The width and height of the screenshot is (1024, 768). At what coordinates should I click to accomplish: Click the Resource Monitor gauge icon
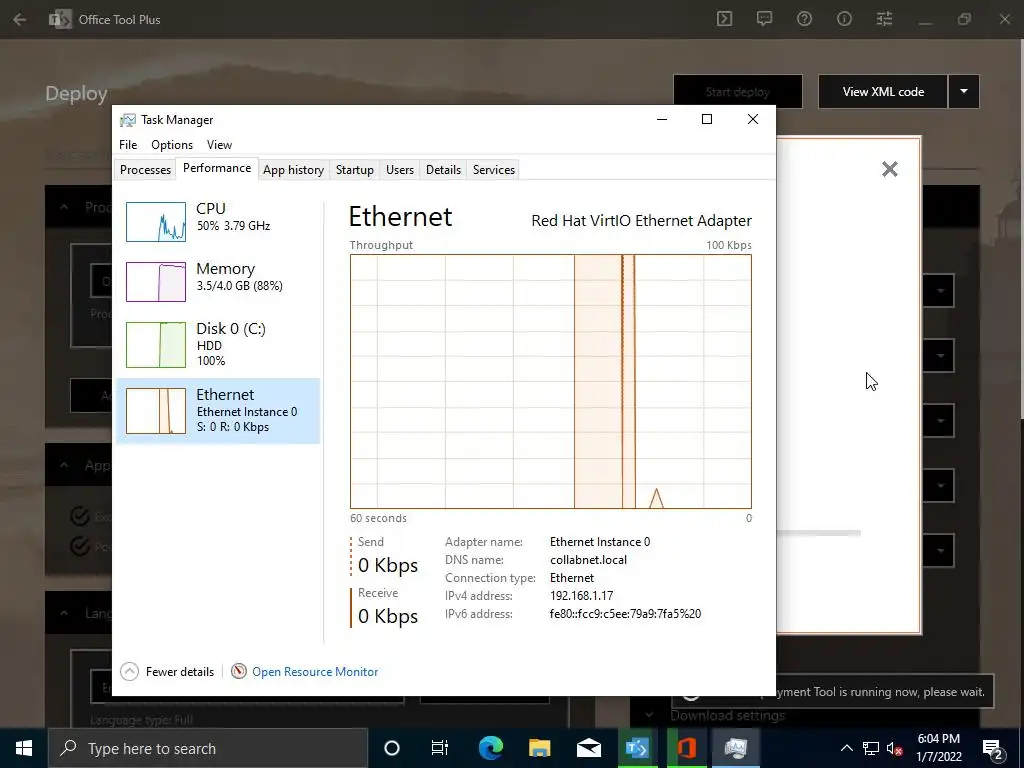239,671
